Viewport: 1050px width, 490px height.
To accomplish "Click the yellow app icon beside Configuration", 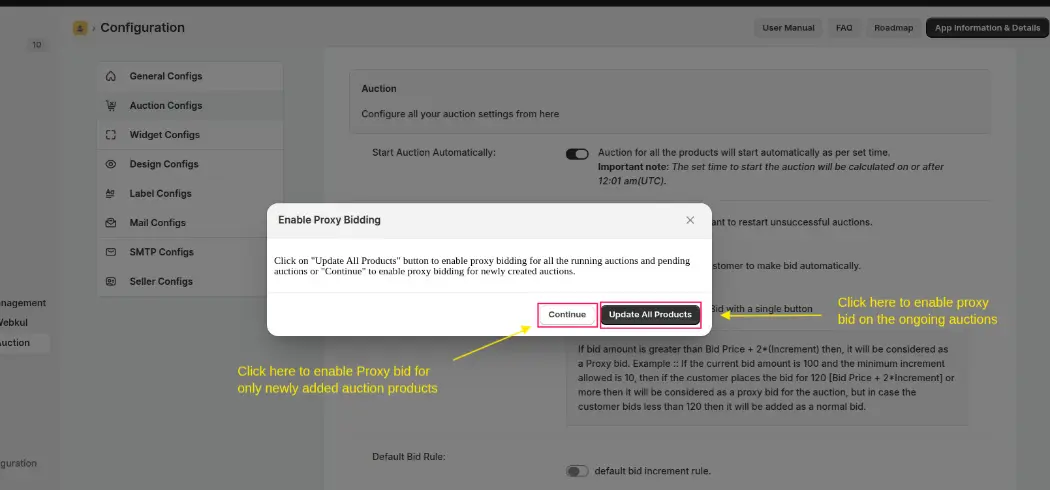I will coord(80,28).
